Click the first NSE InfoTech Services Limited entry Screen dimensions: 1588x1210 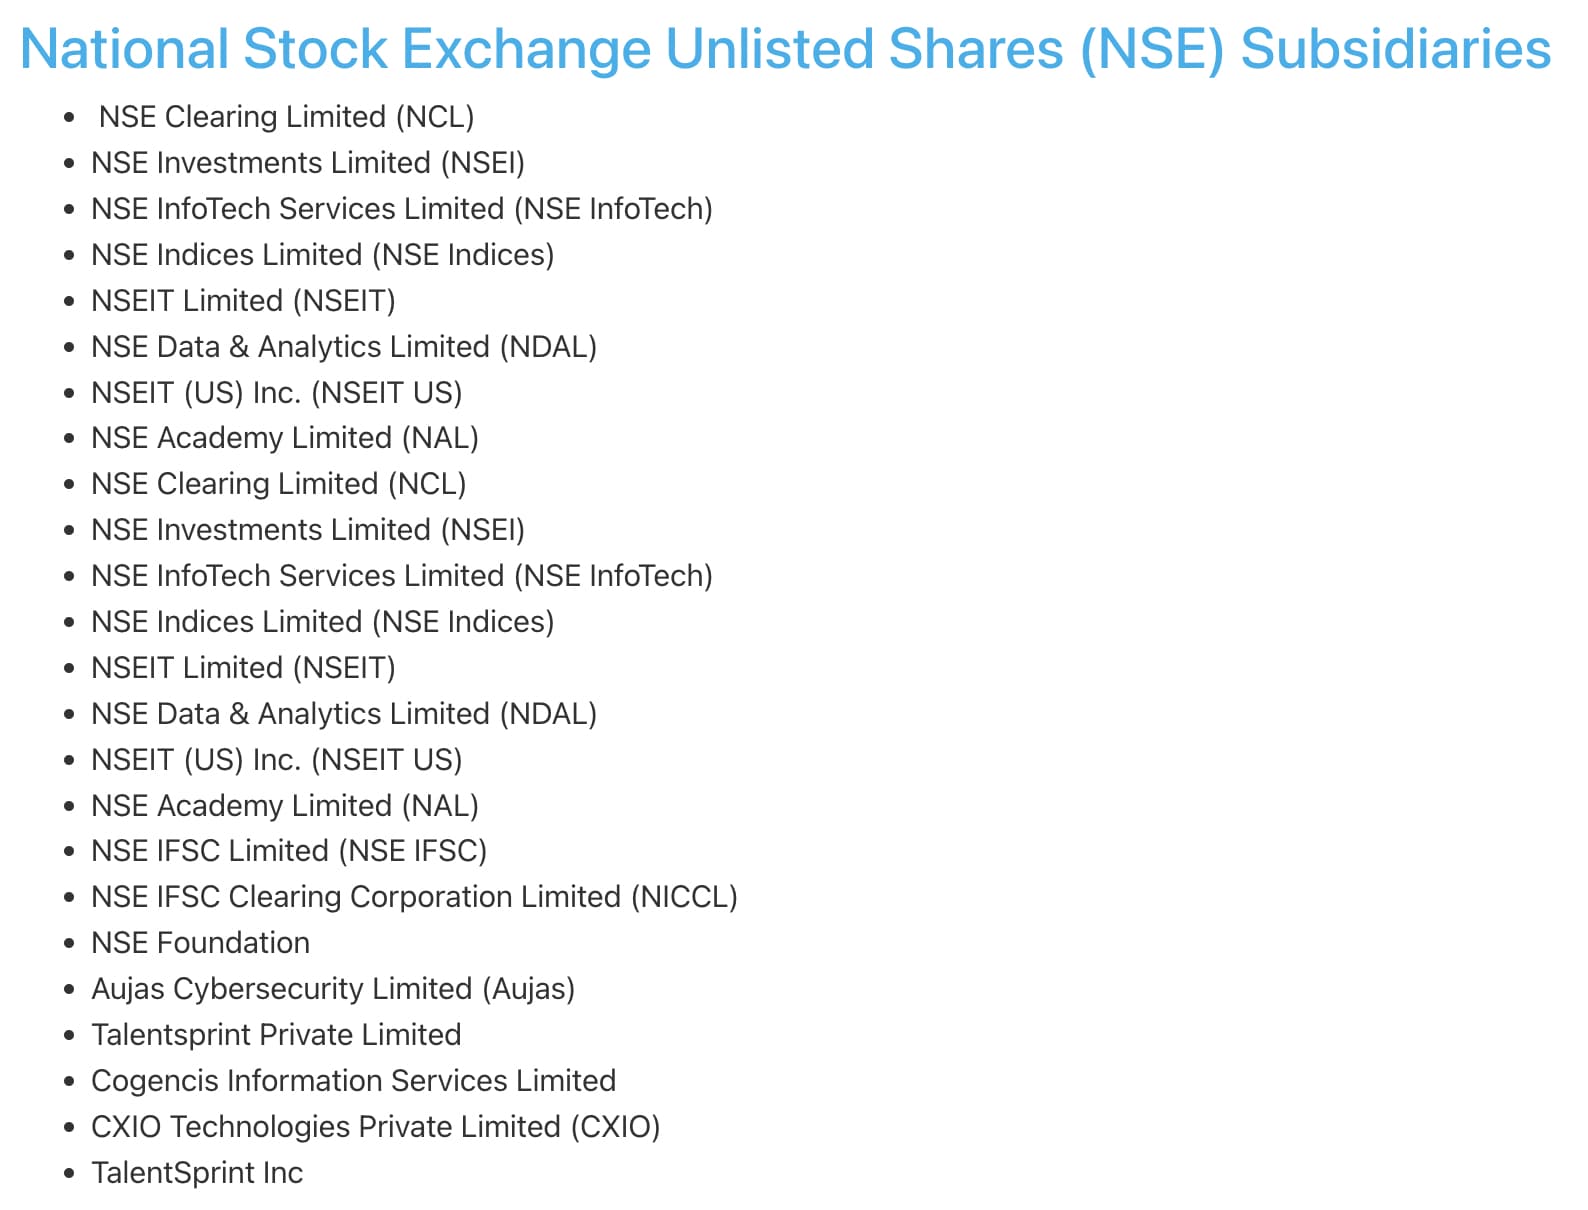pyautogui.click(x=402, y=209)
